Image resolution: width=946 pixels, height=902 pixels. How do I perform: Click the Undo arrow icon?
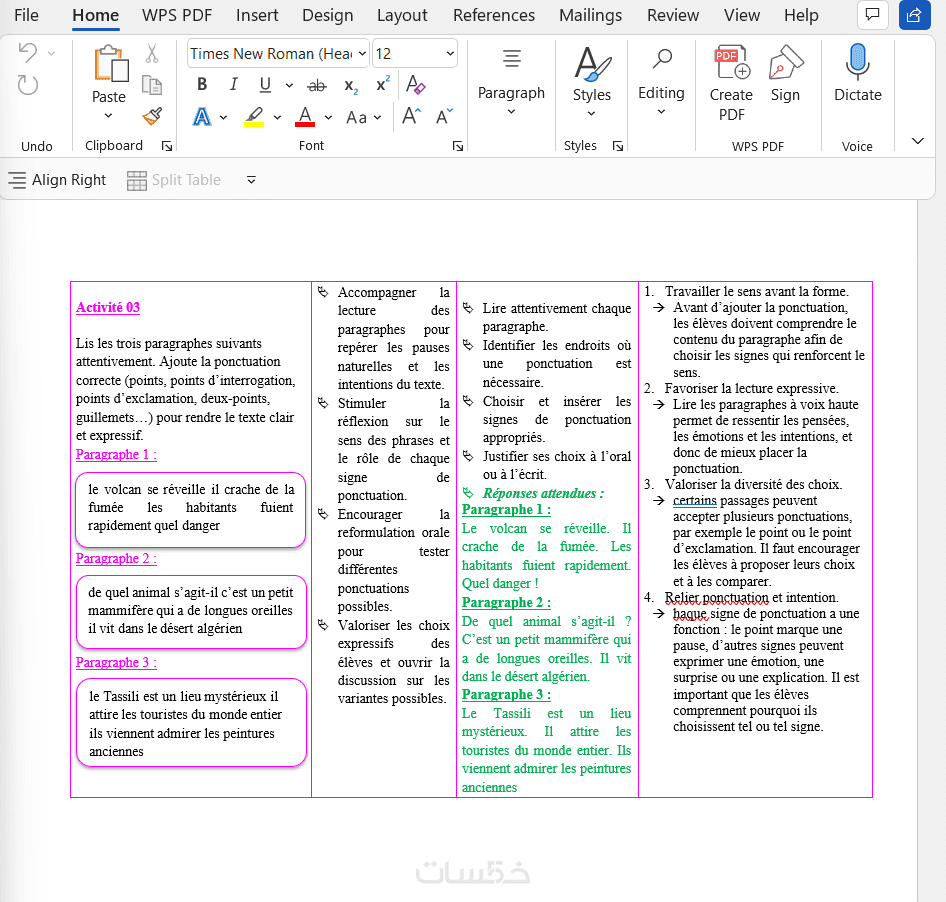click(27, 53)
